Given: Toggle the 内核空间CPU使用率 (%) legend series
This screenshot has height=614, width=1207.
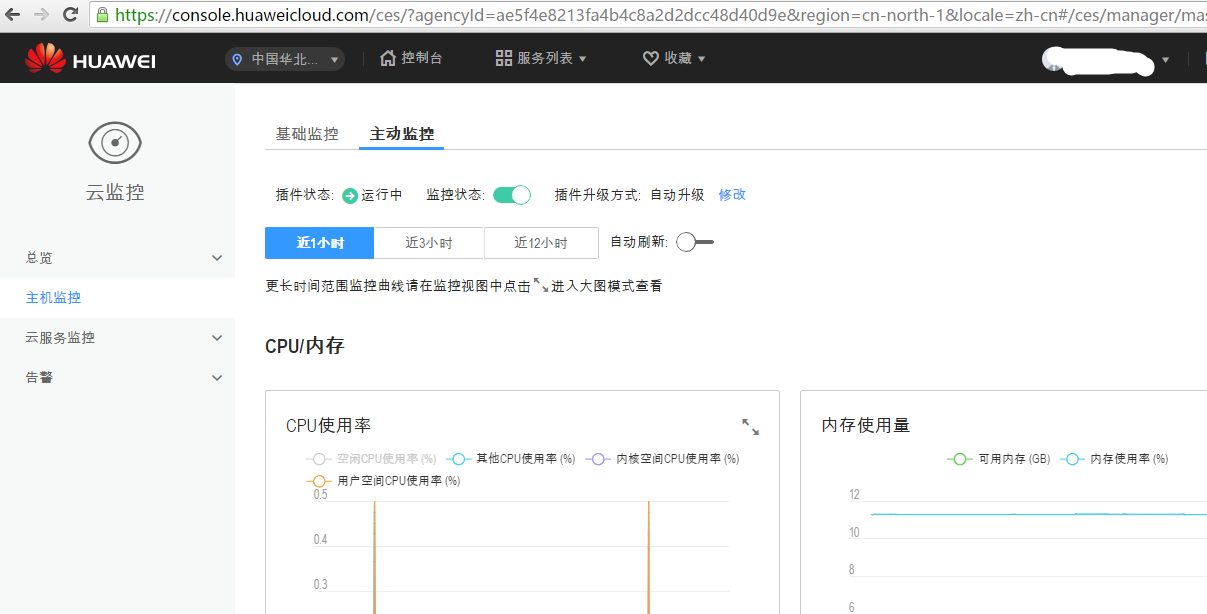Looking at the screenshot, I should [662, 459].
